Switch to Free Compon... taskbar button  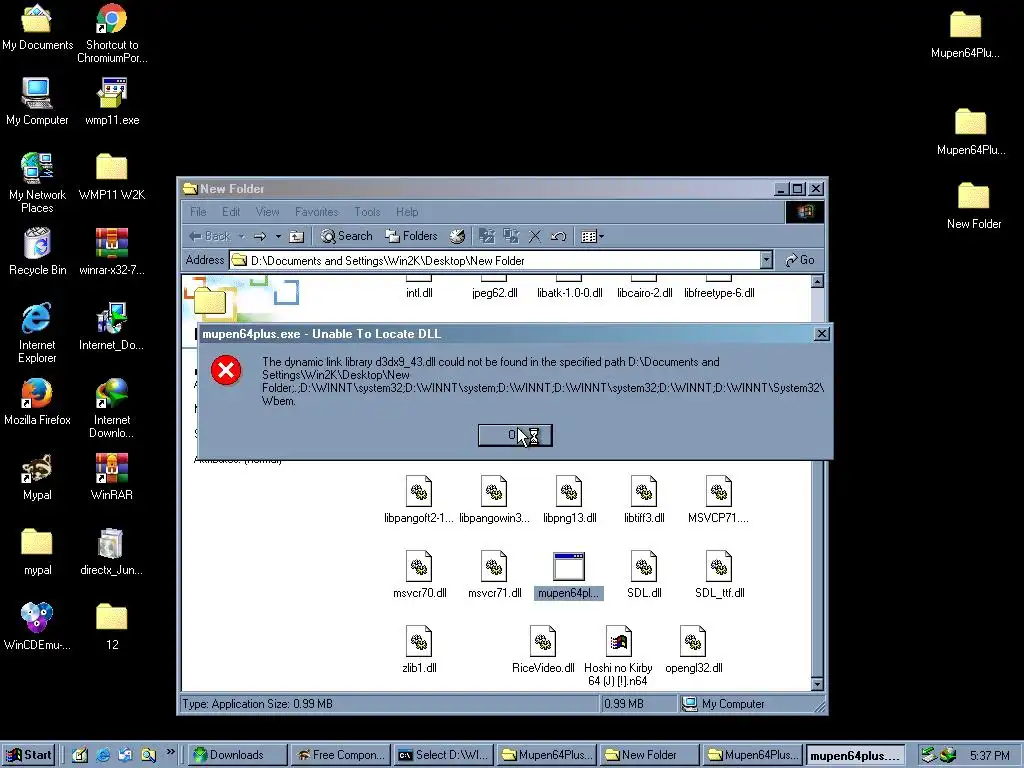click(341, 755)
